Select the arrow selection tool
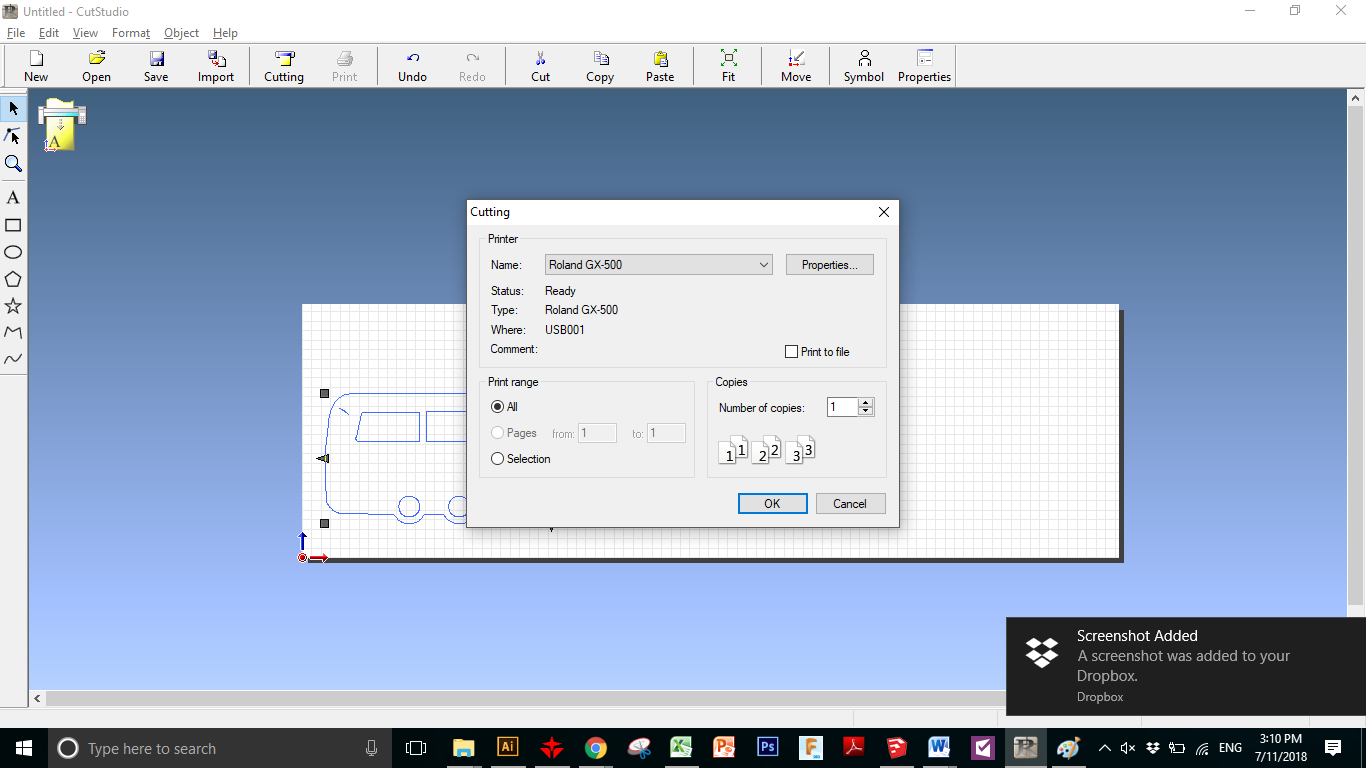1366x768 pixels. [x=13, y=108]
